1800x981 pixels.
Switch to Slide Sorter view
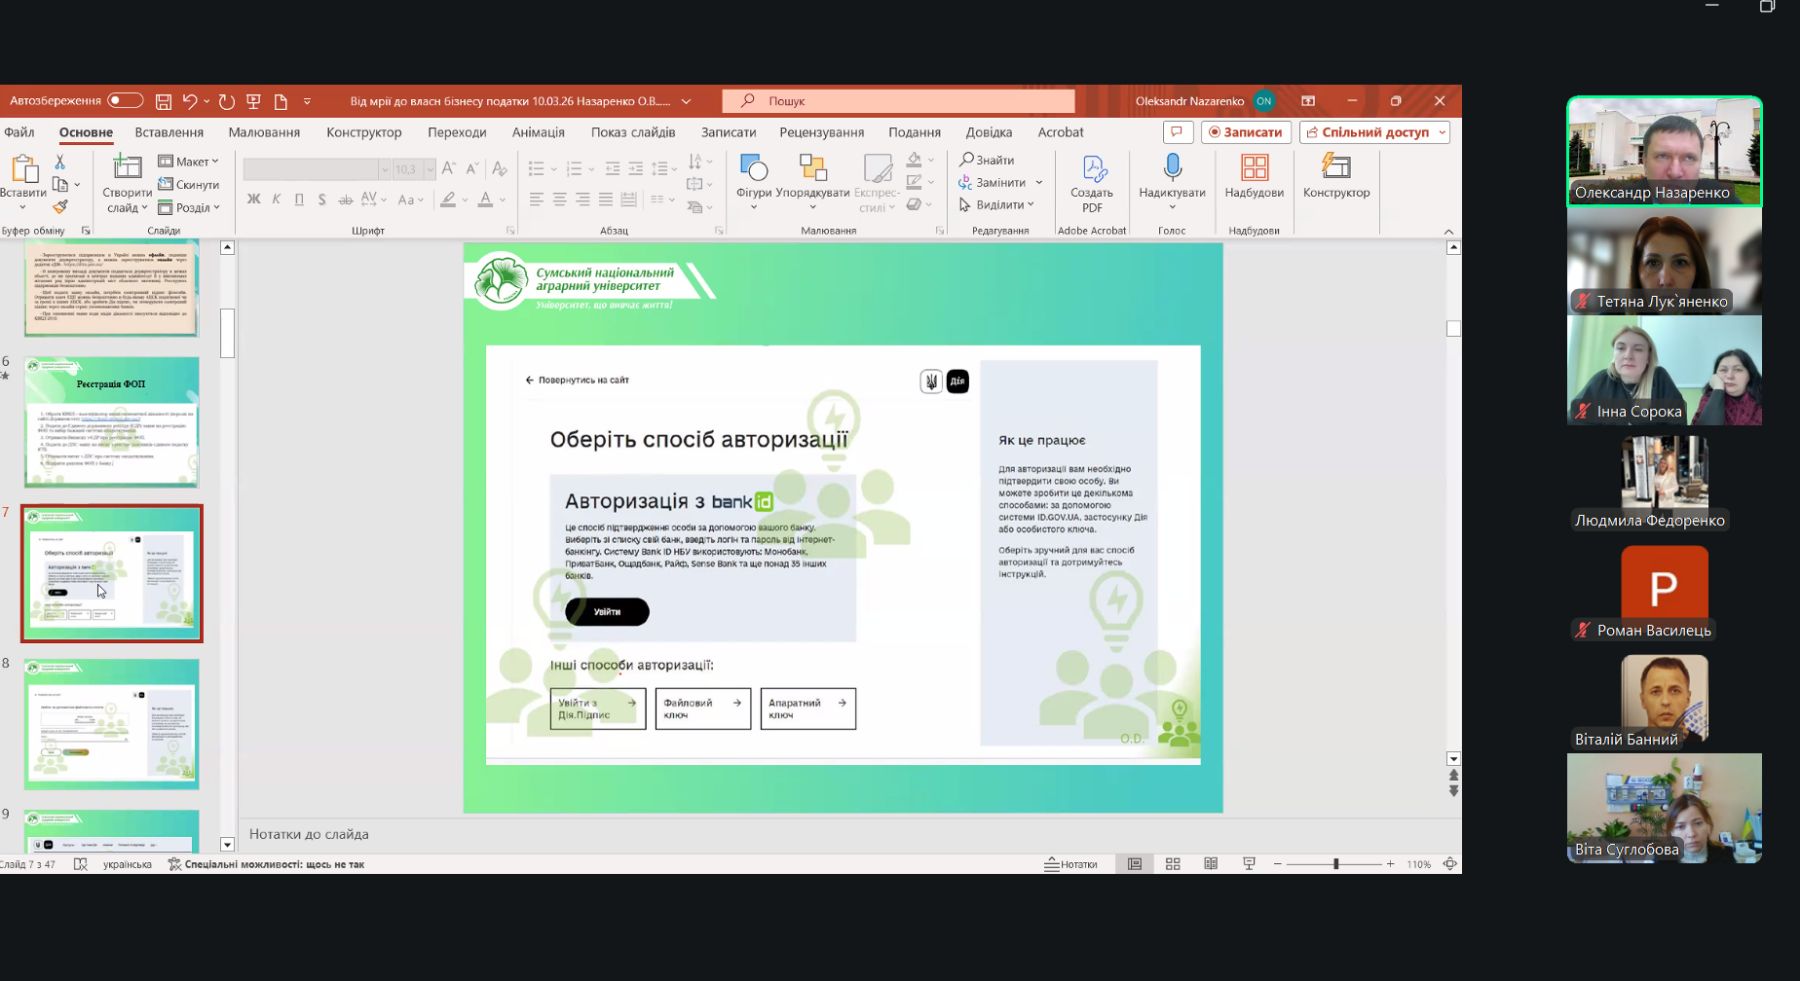(x=1173, y=864)
